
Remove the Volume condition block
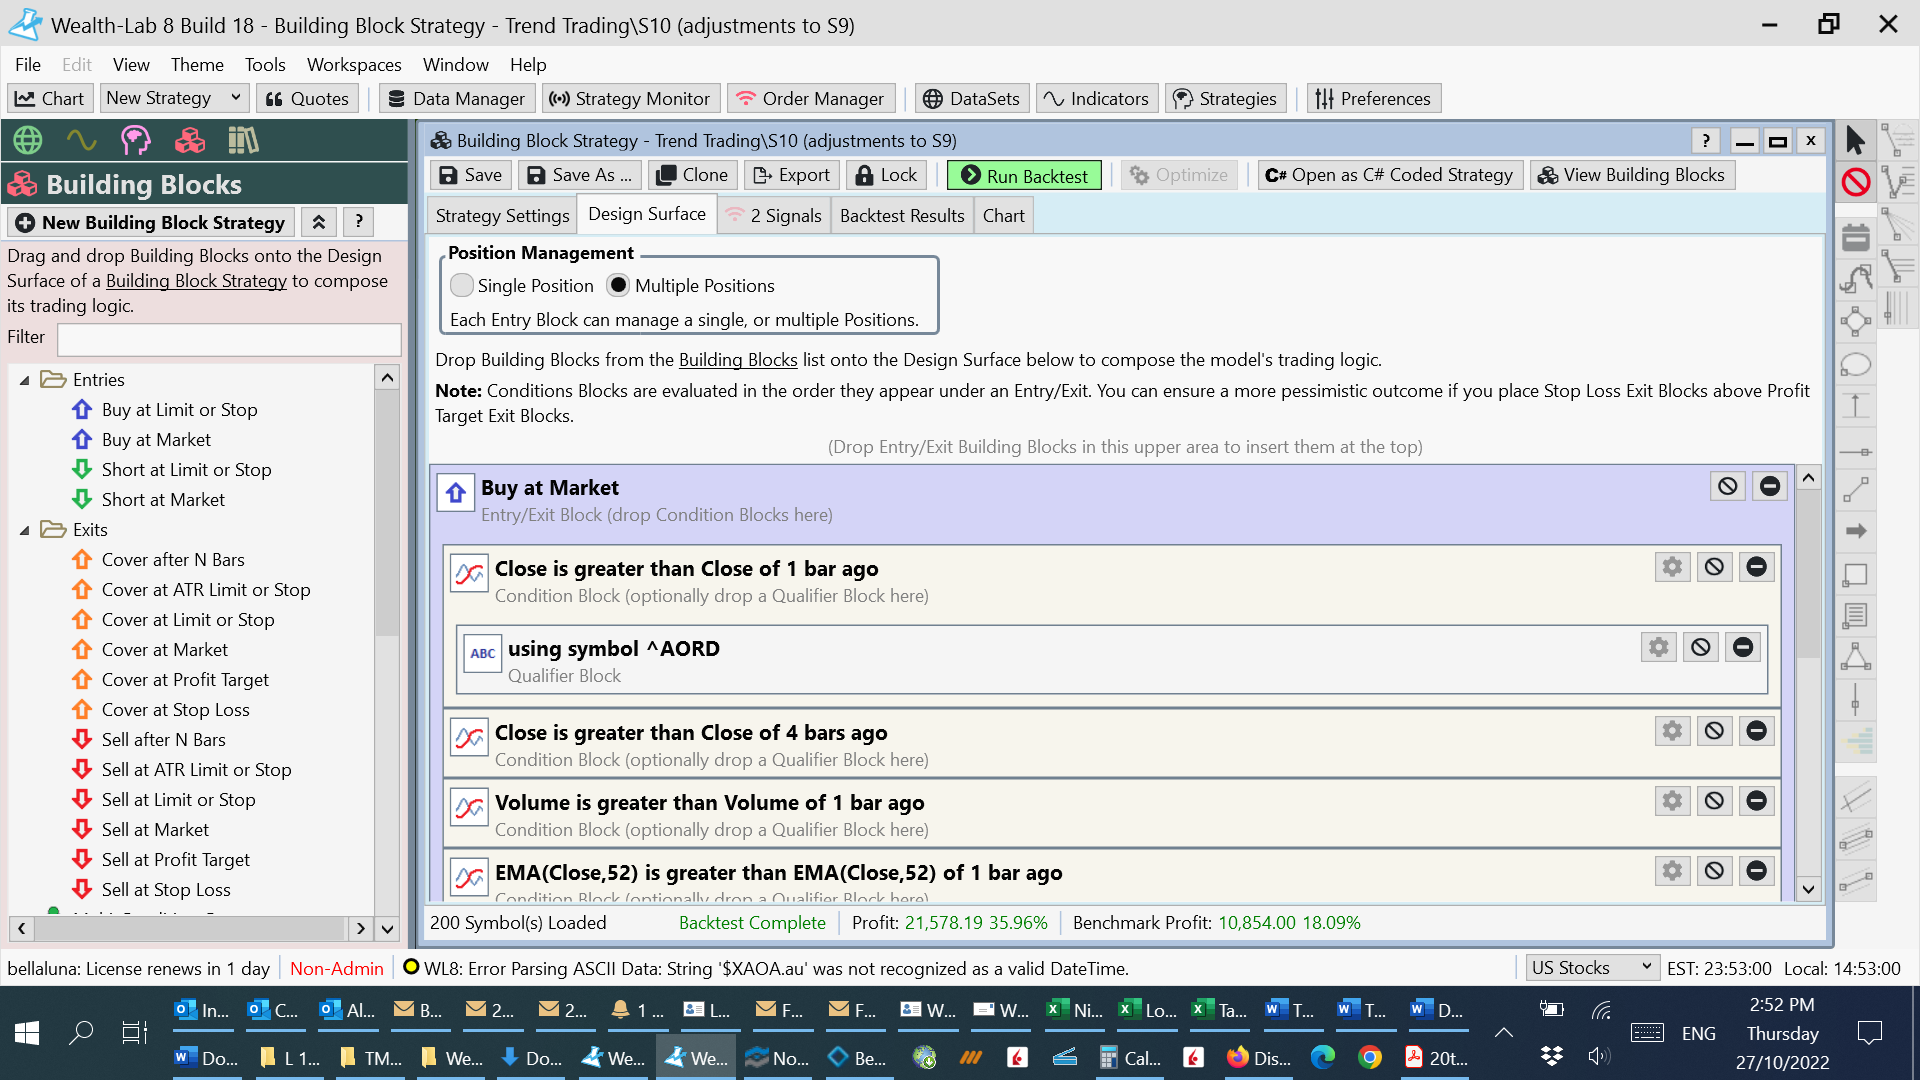pos(1756,801)
